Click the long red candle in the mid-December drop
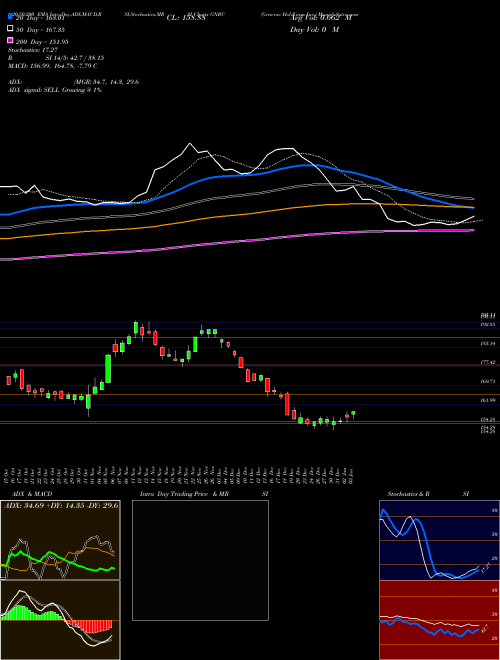The height and width of the screenshot is (660, 500). [287, 404]
